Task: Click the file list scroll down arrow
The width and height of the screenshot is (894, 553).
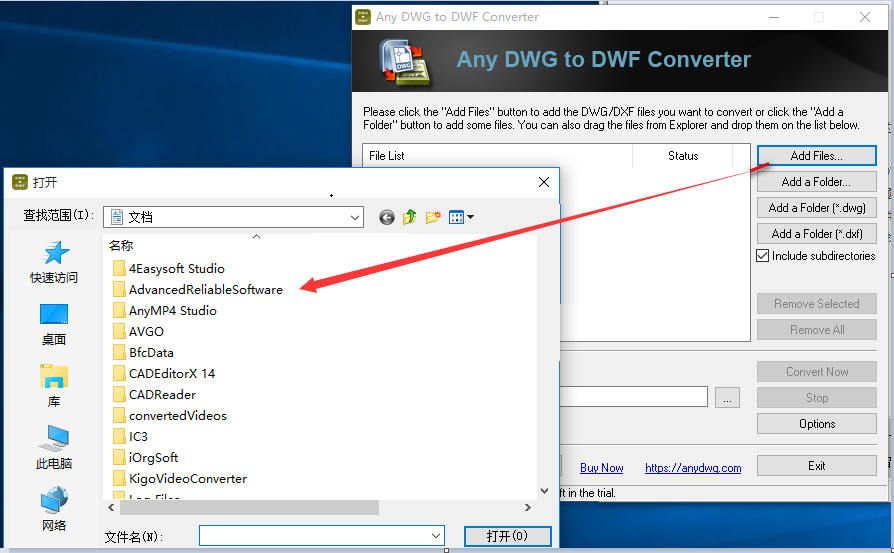Action: (x=544, y=491)
